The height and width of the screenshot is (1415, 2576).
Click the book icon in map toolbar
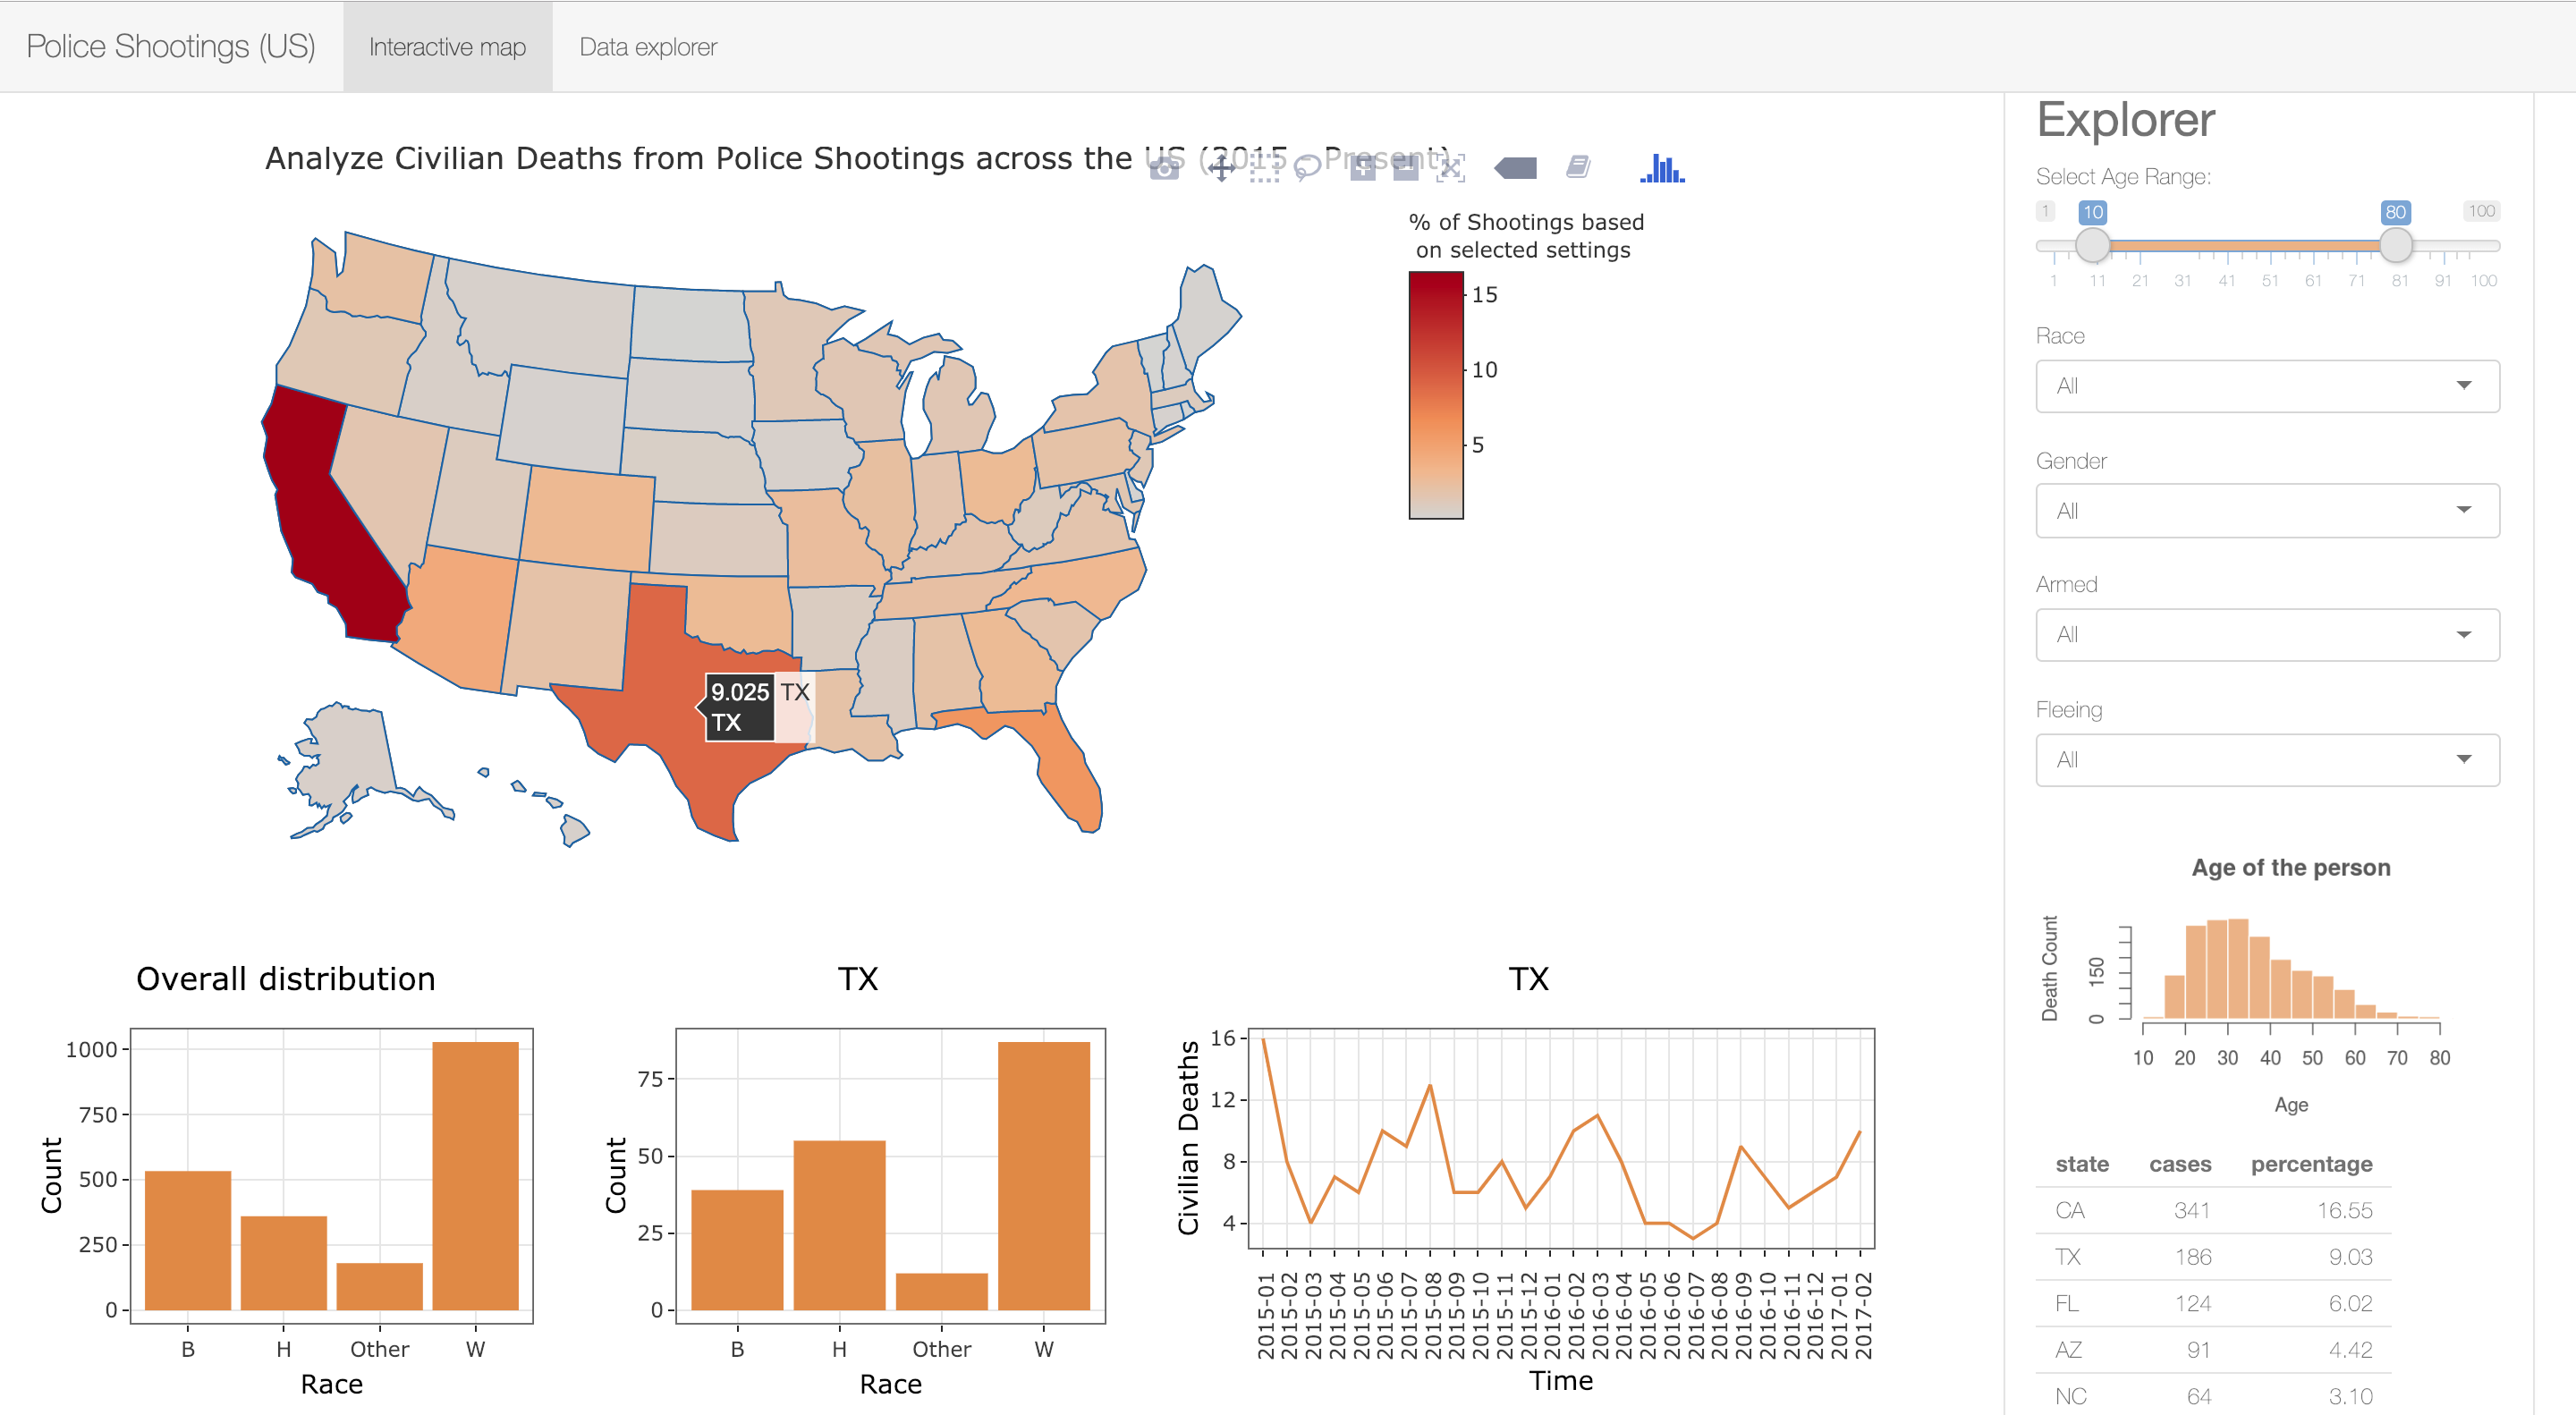point(1578,167)
